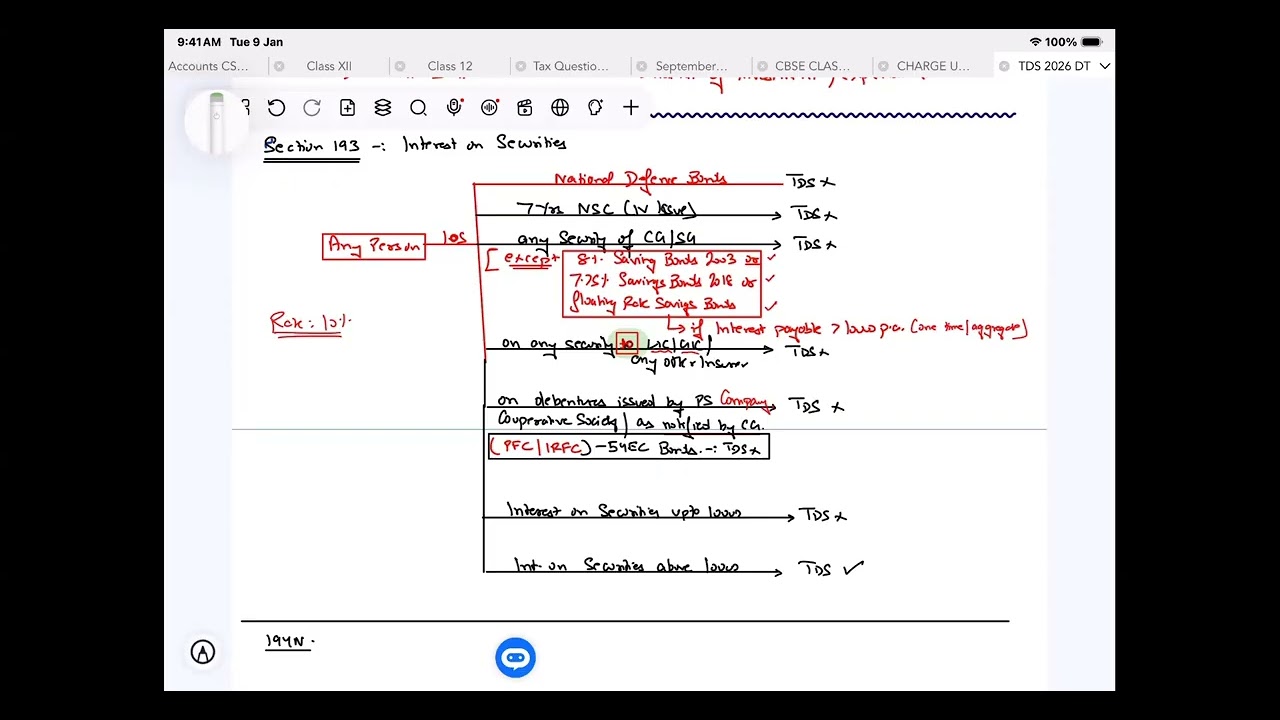This screenshot has height=720, width=1280.
Task: Tap the partly hidden icon left of undo
Action: click(x=245, y=108)
